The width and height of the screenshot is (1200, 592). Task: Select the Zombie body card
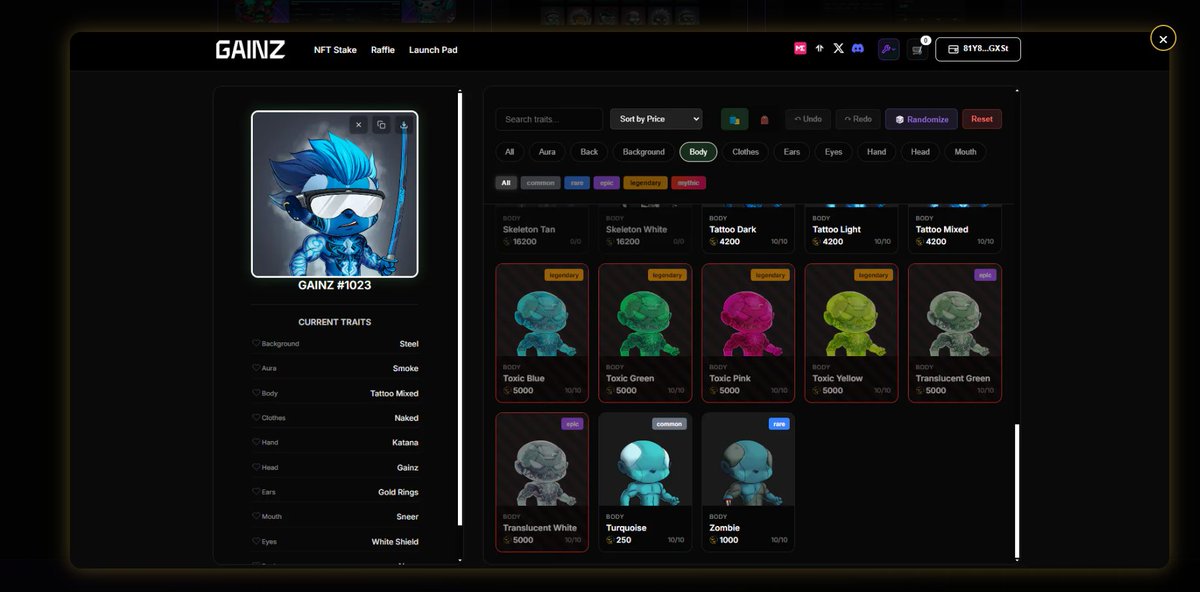[748, 482]
